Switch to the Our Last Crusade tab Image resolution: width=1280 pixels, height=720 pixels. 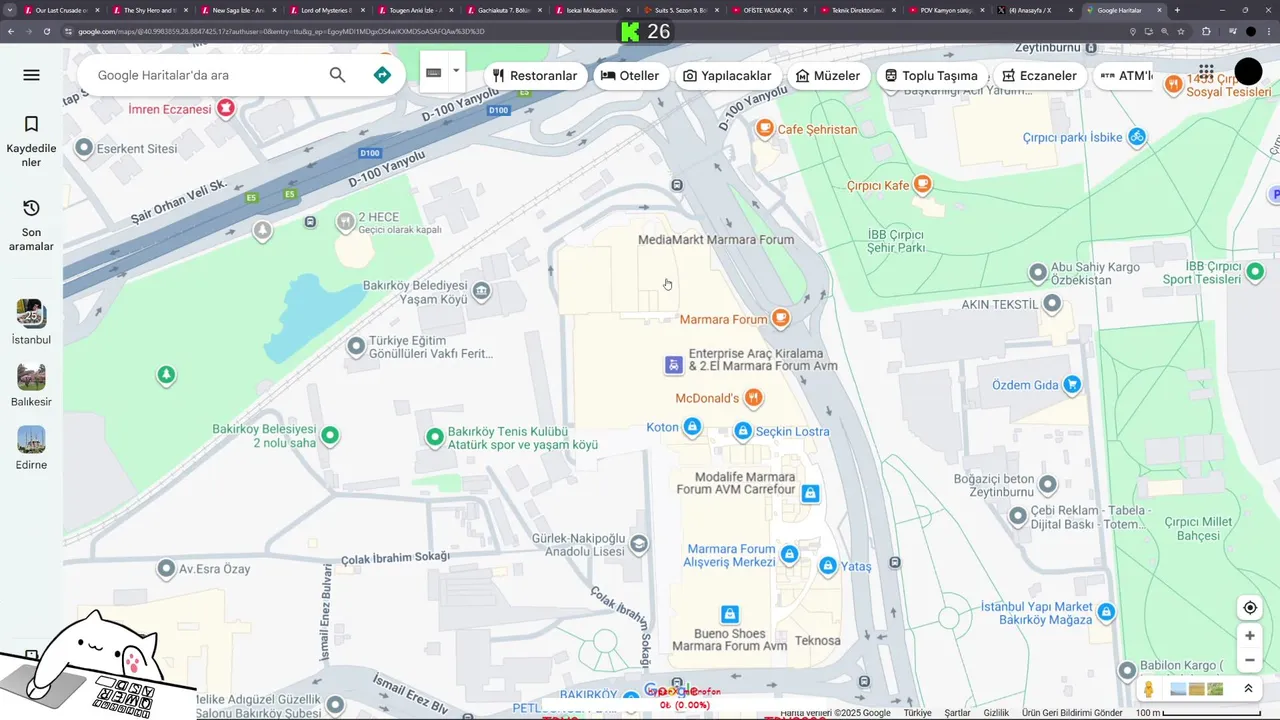pyautogui.click(x=60, y=10)
